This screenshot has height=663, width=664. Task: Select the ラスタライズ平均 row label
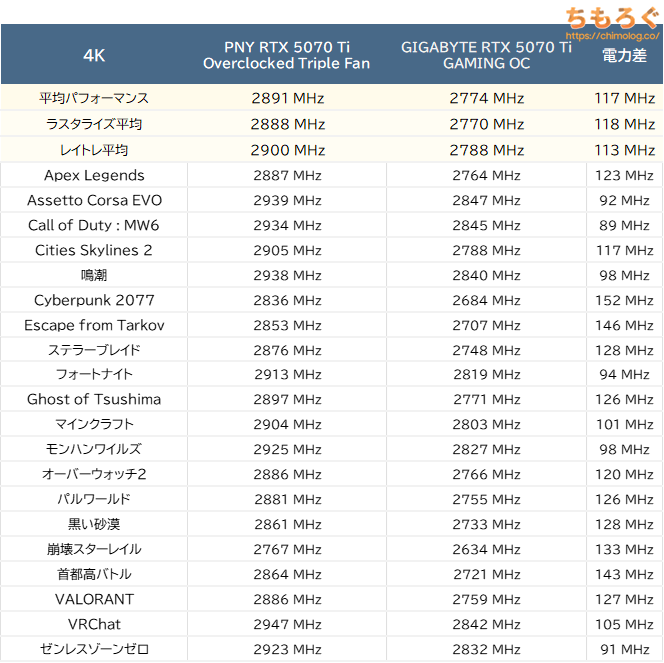pos(94,124)
